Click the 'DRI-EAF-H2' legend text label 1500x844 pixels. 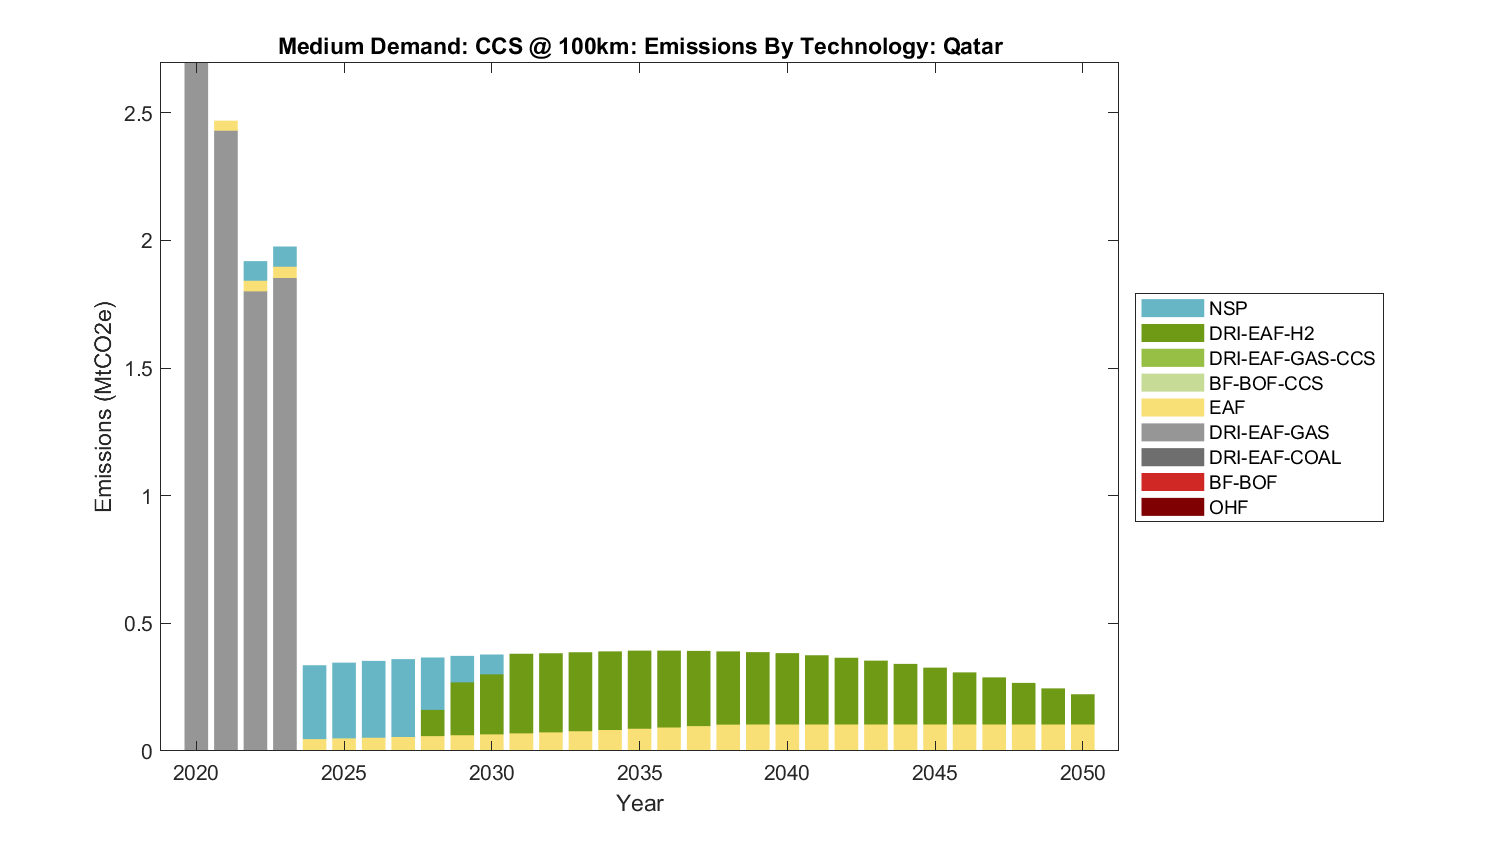point(1261,333)
